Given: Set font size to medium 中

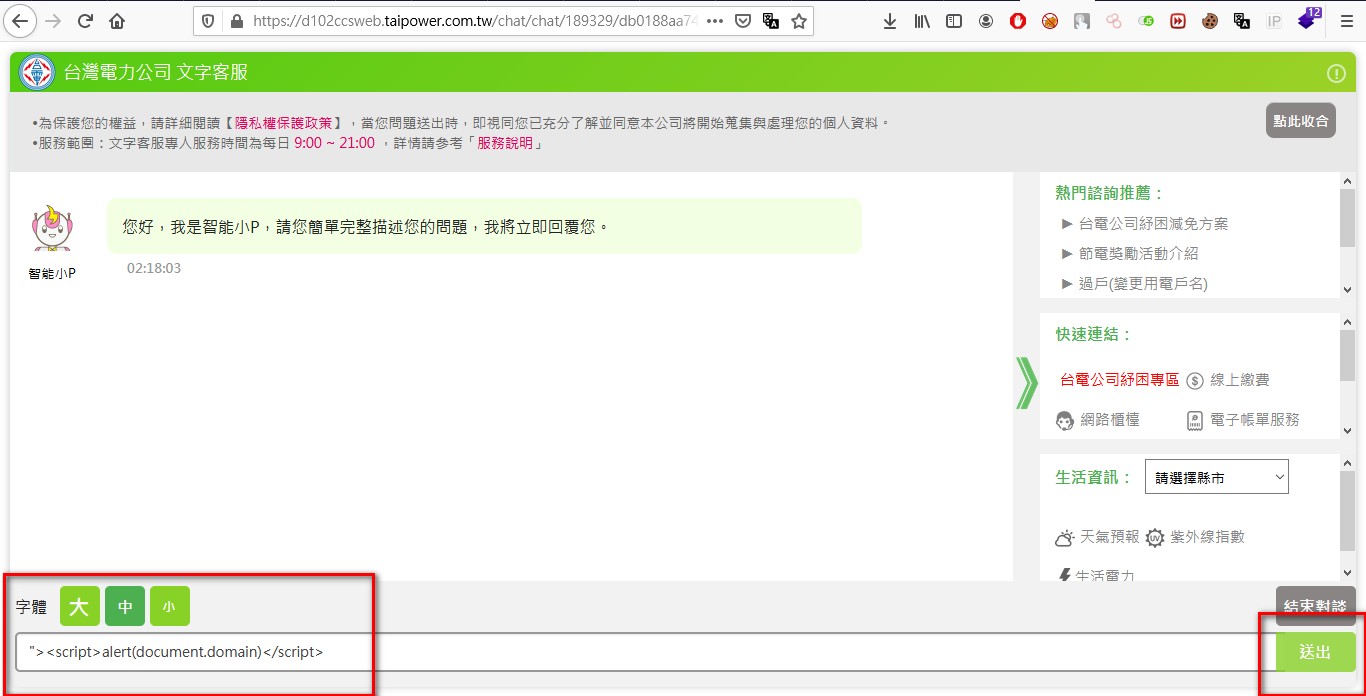Looking at the screenshot, I should tap(125, 606).
